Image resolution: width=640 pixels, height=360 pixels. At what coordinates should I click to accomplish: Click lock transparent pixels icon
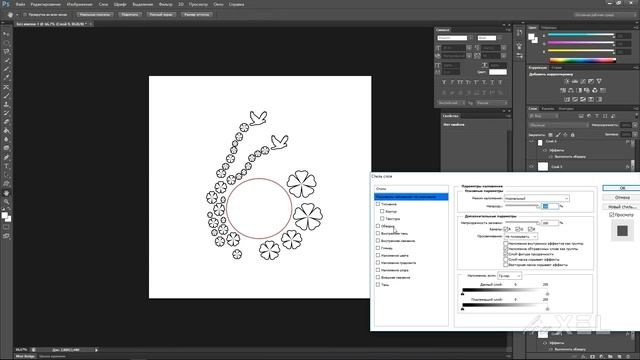[x=550, y=134]
